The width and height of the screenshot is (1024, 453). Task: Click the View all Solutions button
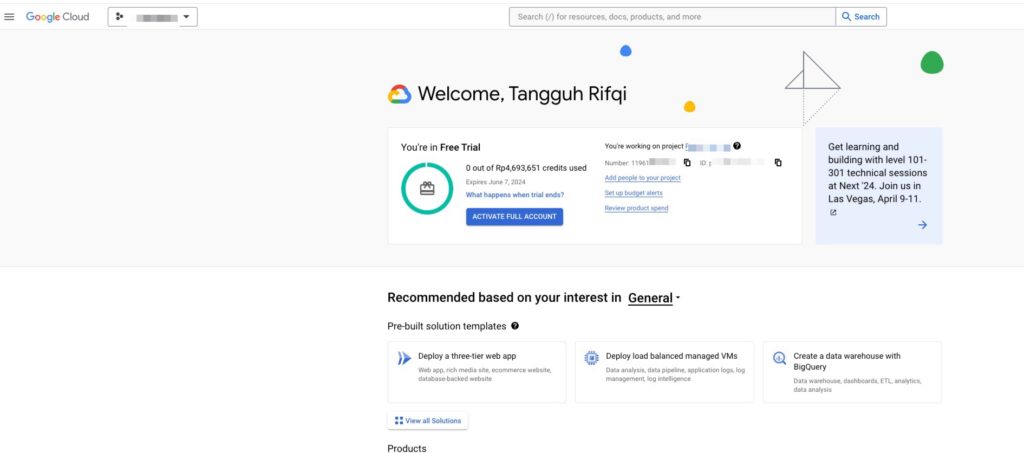[x=428, y=421]
